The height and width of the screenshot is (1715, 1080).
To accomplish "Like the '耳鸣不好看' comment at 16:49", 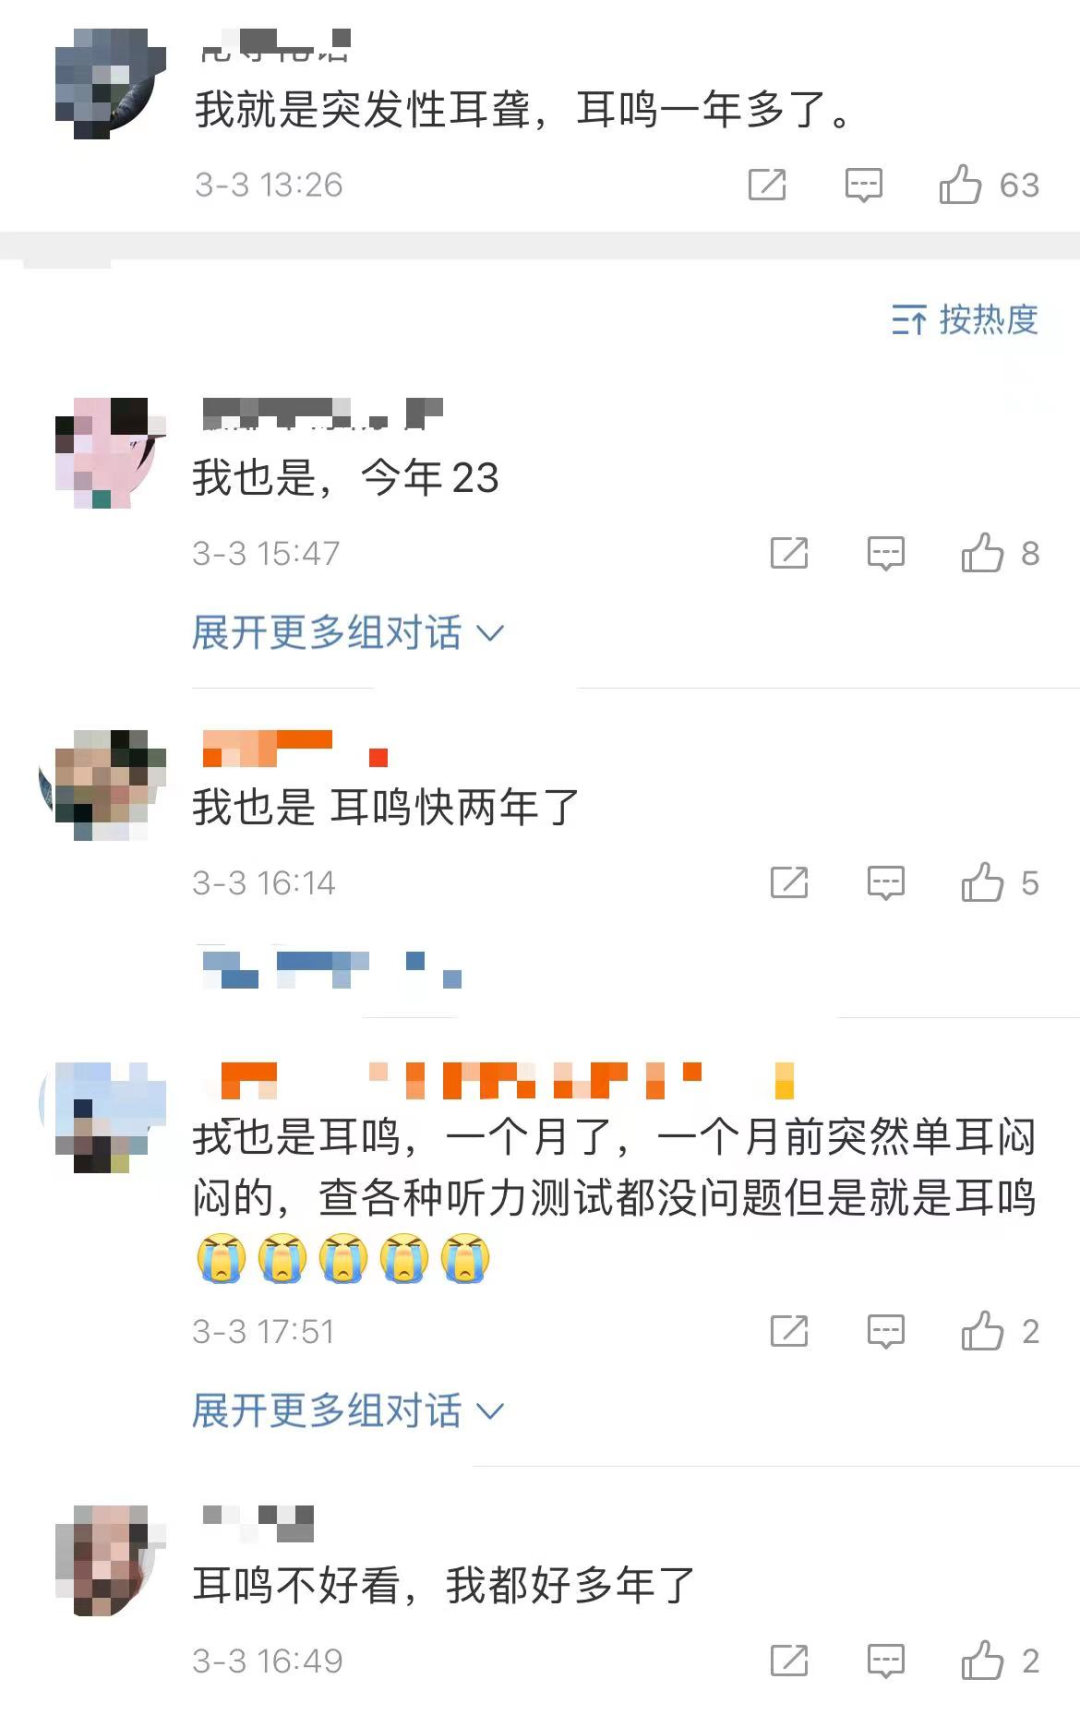I will [x=1000, y=1661].
